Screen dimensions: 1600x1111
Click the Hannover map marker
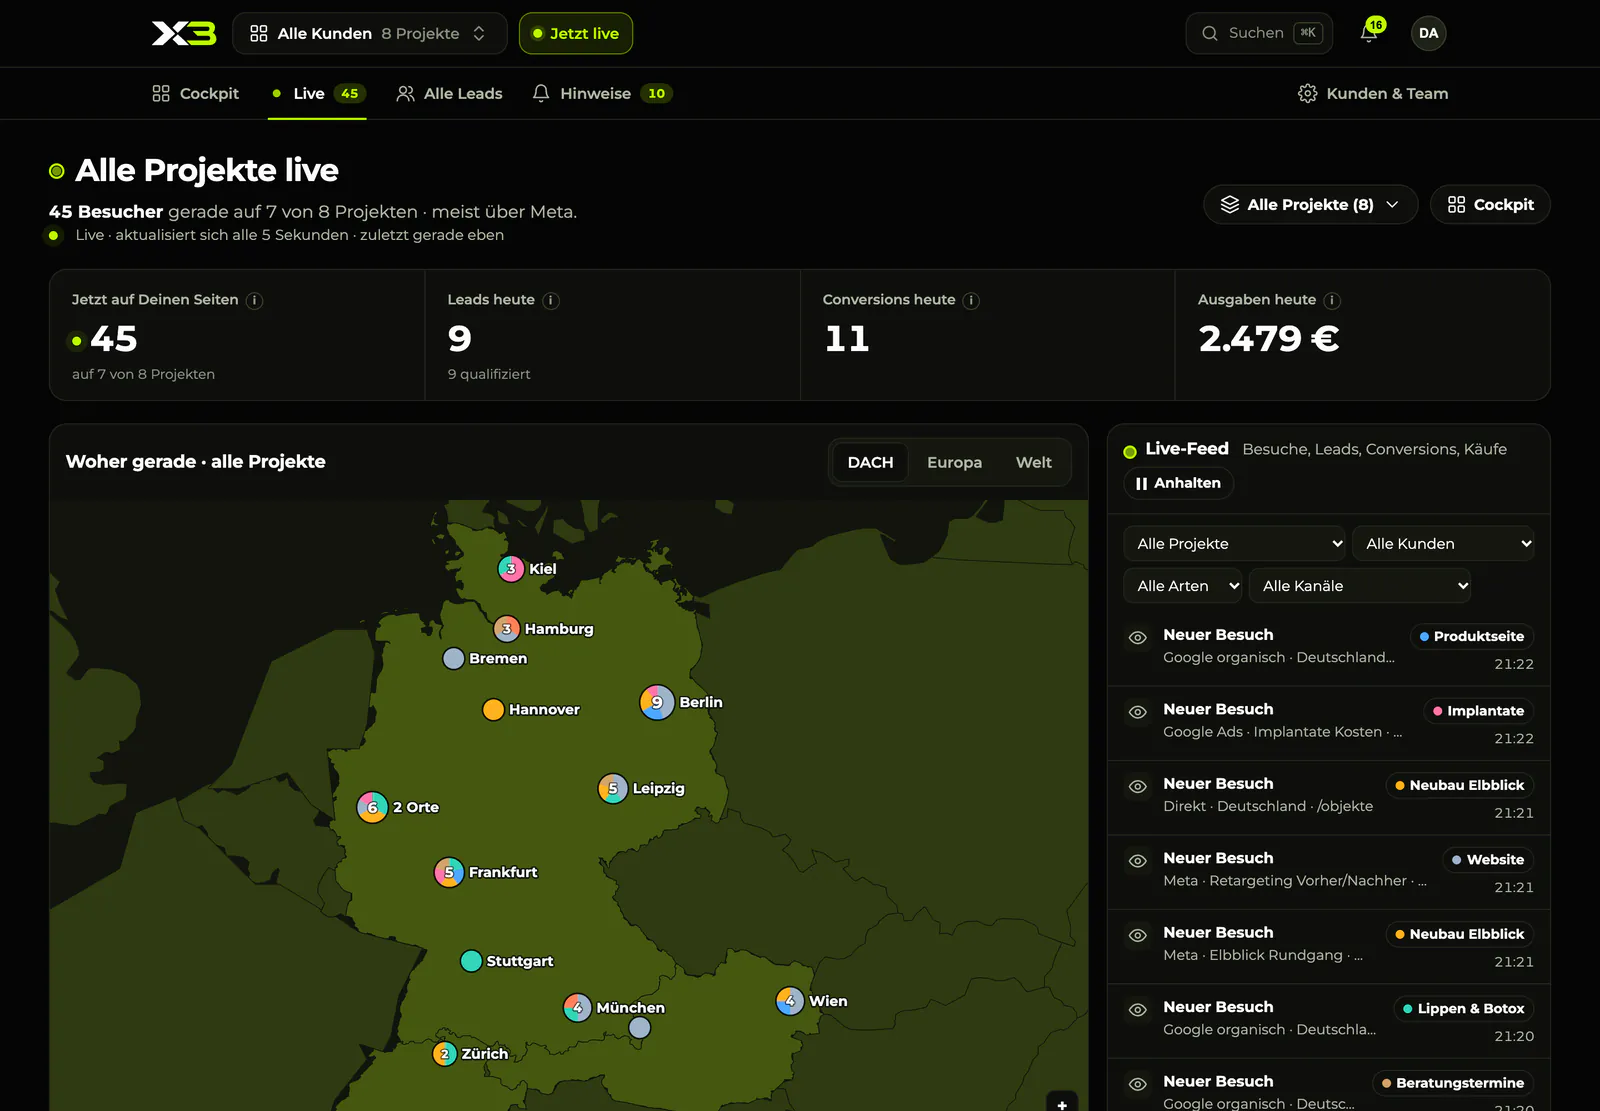[493, 709]
